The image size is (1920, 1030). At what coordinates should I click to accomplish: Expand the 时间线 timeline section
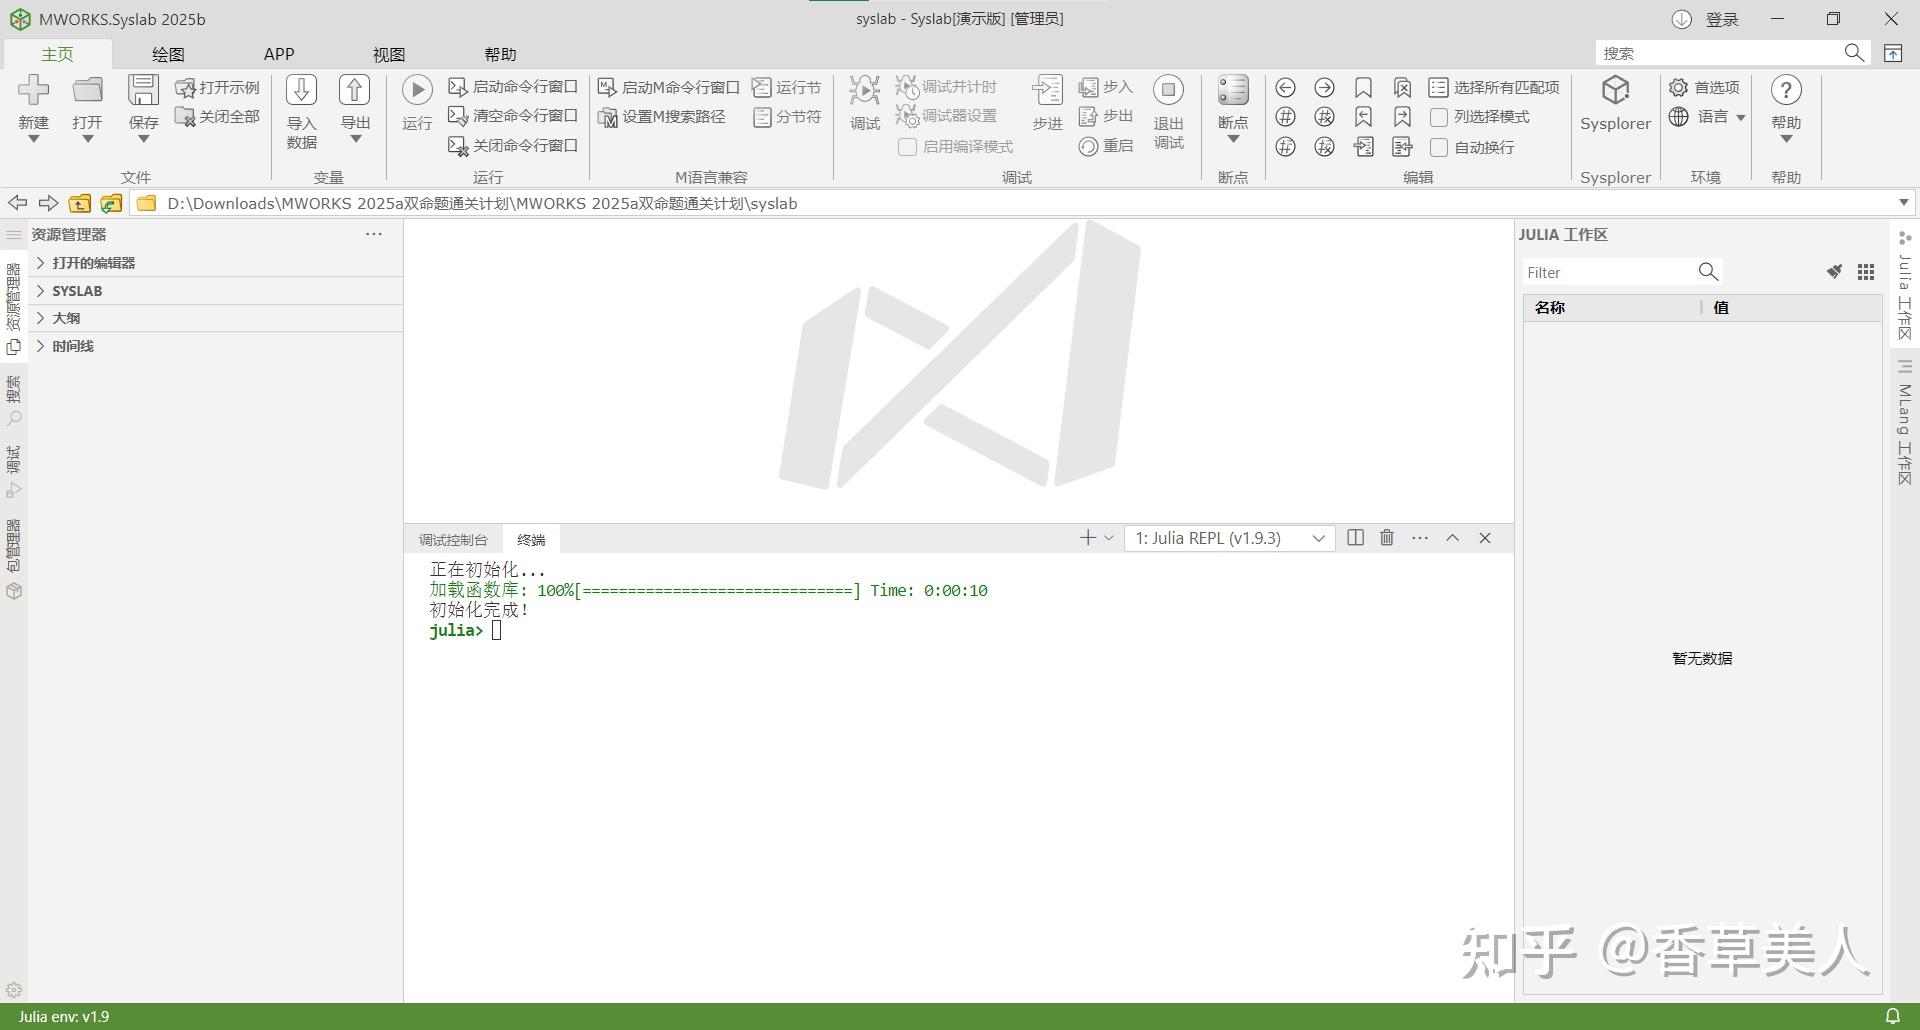tap(215, 346)
